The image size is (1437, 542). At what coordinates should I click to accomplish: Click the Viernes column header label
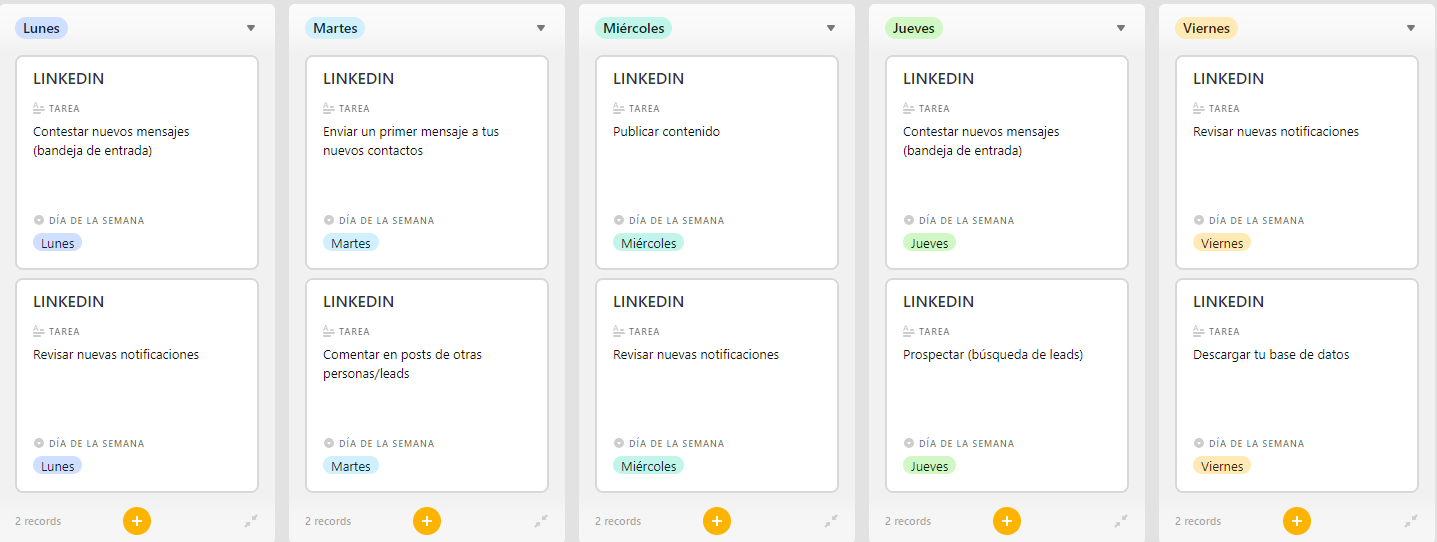[1206, 28]
